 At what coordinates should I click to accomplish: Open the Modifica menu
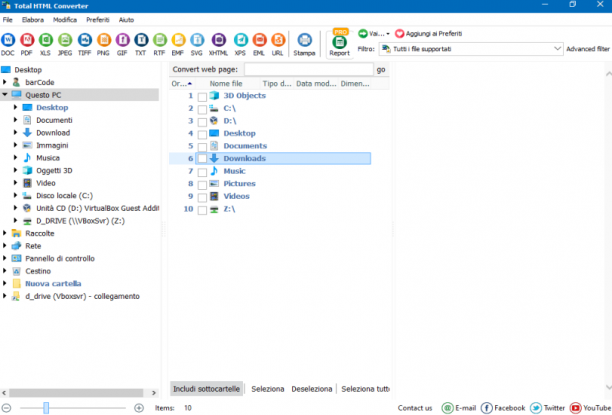(65, 20)
